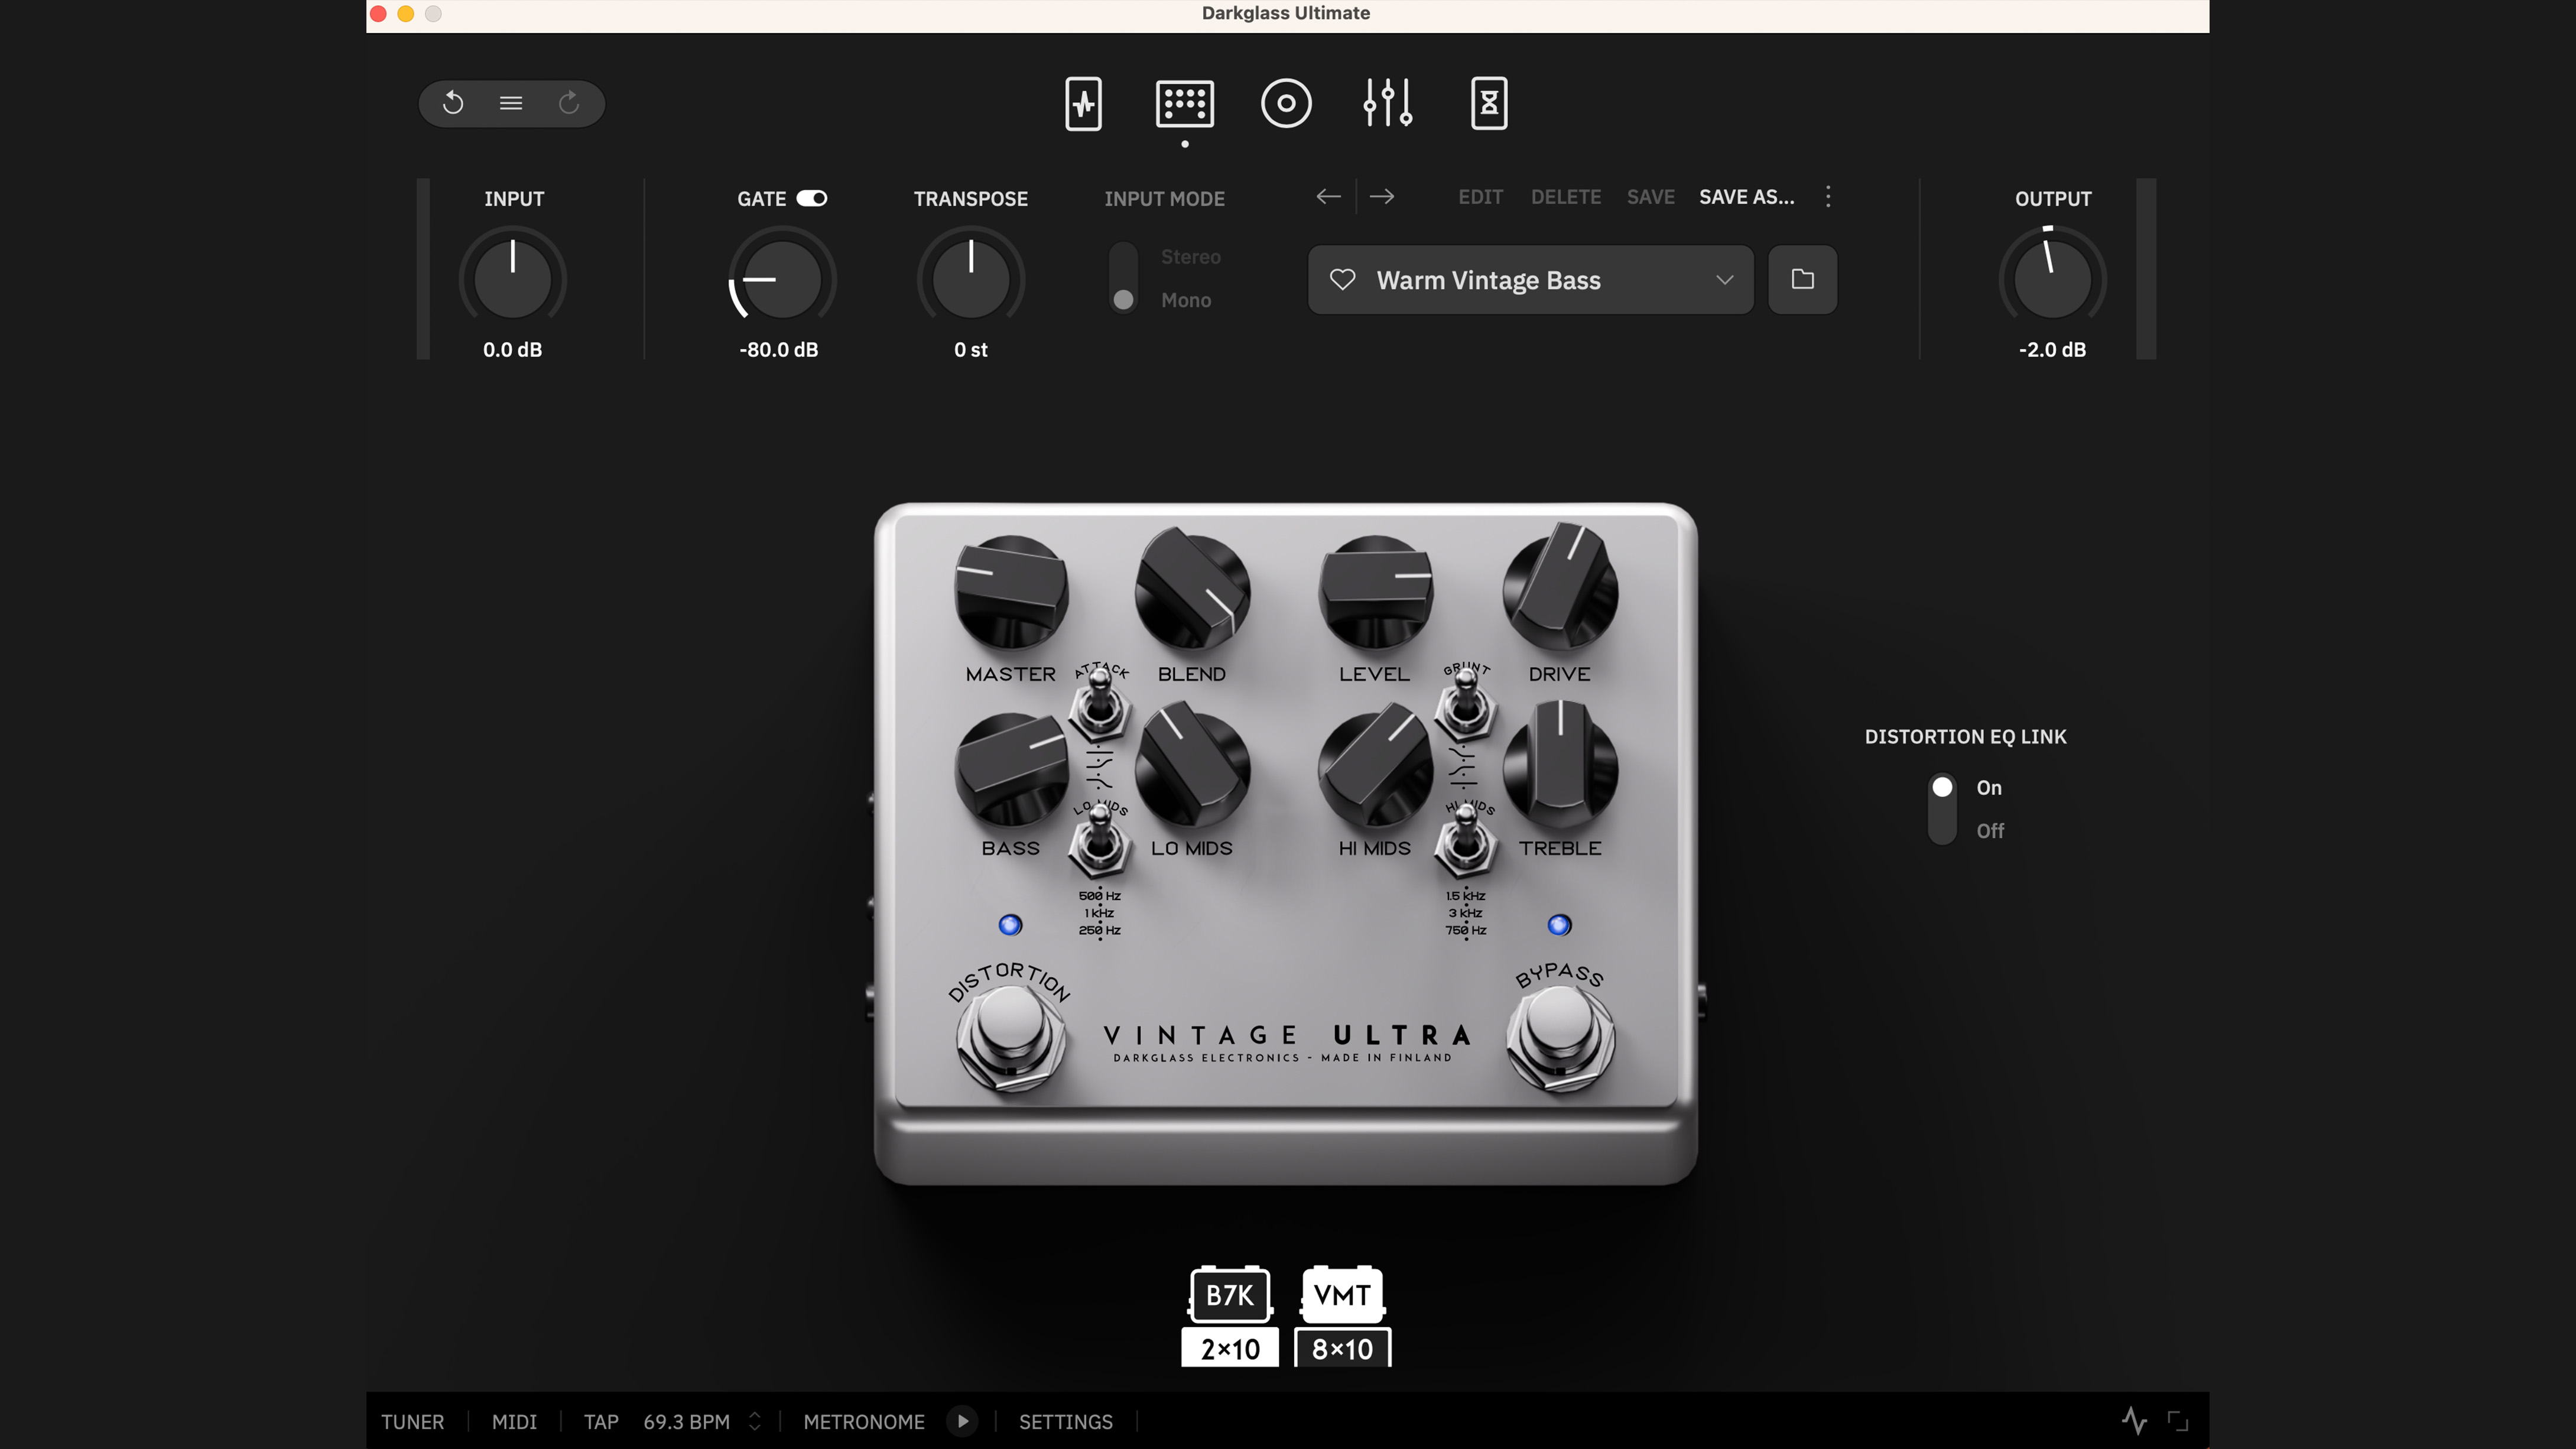Viewport: 2576px width, 1449px height.
Task: Click the 69.3 BPM tempo value
Action: (686, 1422)
